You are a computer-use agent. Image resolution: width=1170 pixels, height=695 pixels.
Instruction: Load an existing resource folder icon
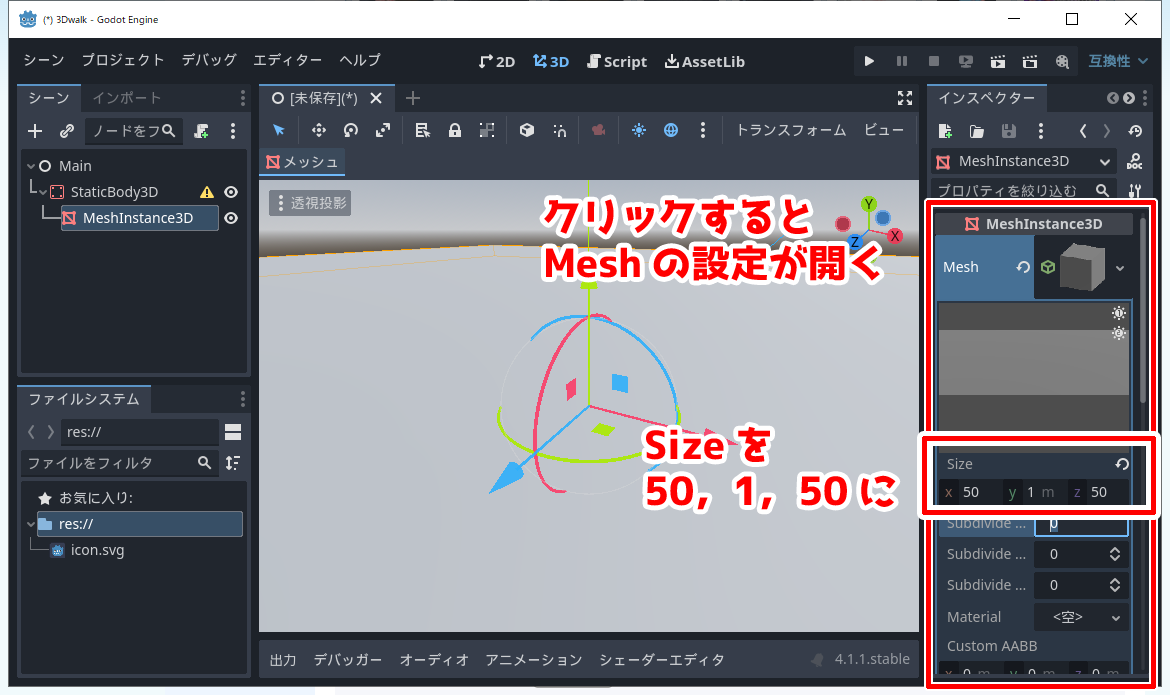pos(977,131)
